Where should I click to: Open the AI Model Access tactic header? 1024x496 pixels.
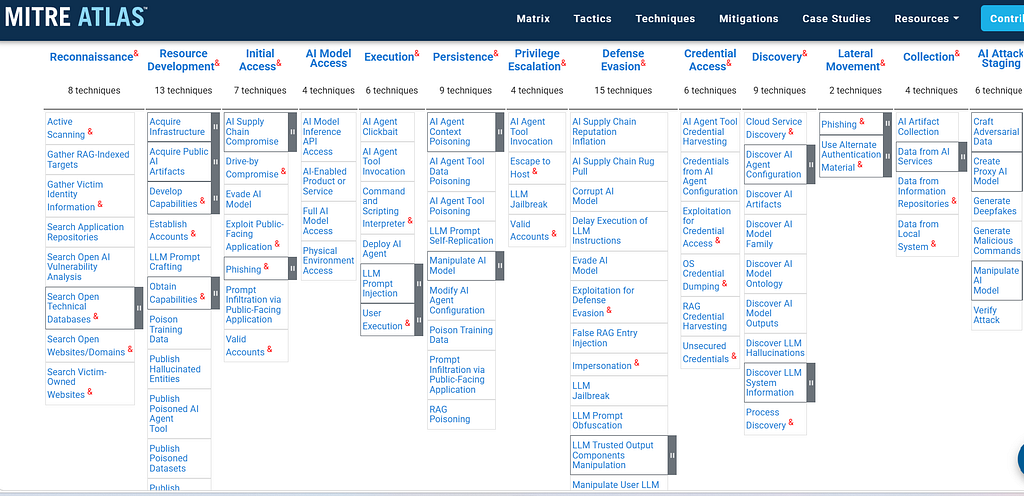tap(328, 58)
